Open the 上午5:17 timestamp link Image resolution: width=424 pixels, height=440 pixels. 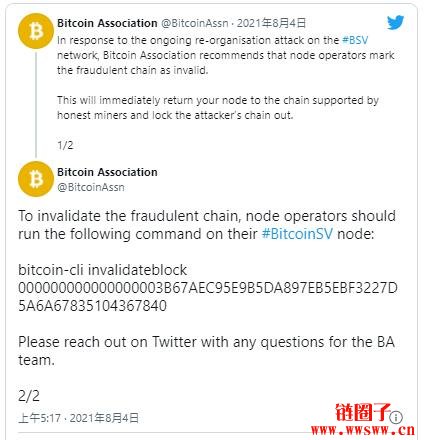pyautogui.click(x=78, y=418)
